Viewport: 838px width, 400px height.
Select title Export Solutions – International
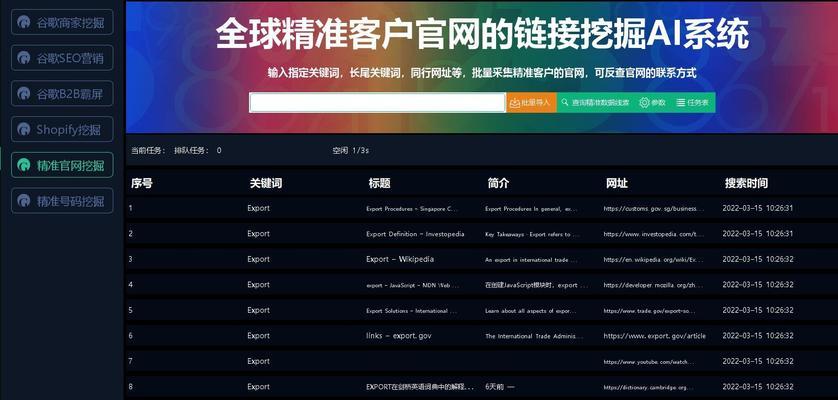(x=412, y=311)
